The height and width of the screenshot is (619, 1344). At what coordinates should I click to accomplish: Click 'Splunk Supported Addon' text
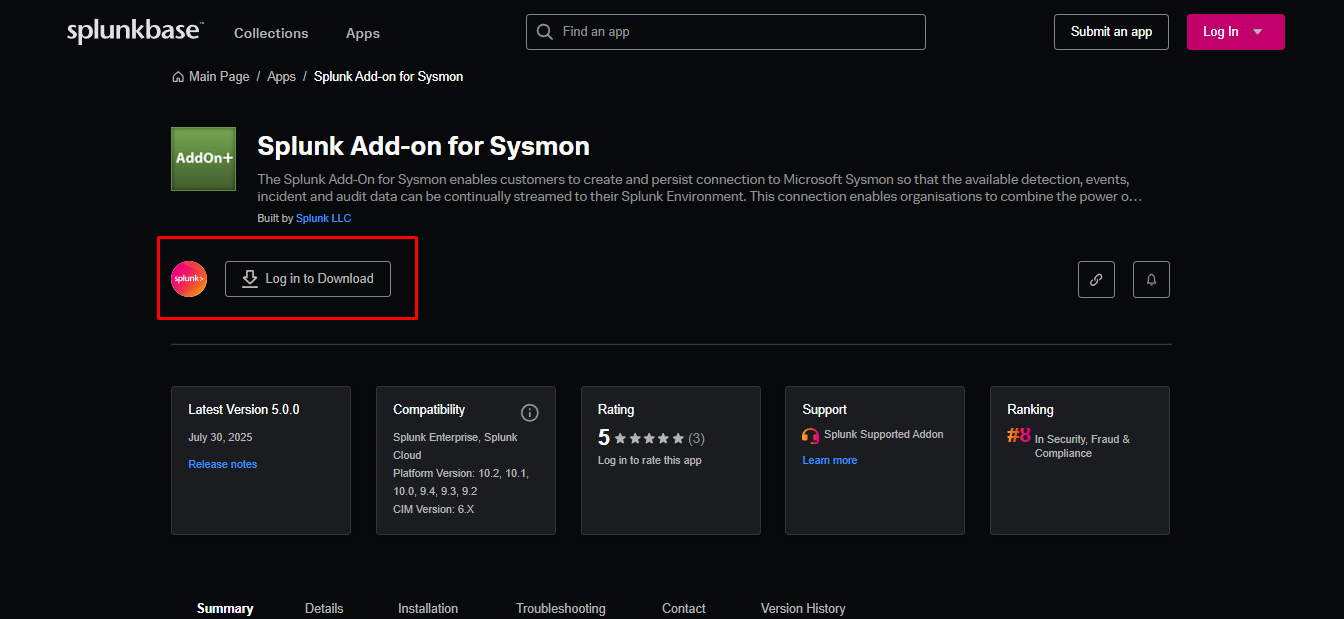[883, 435]
